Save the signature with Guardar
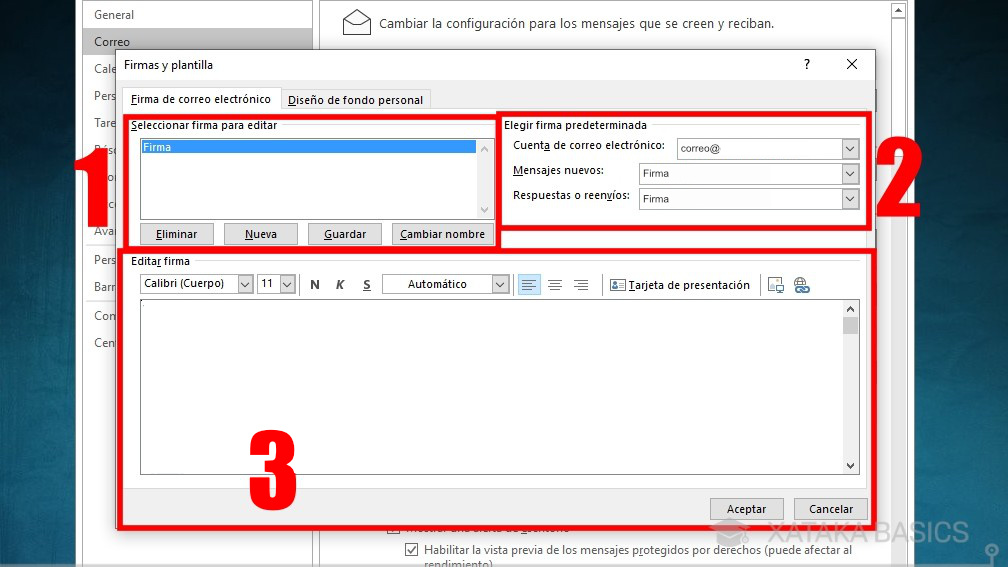1008x567 pixels. tap(345, 234)
